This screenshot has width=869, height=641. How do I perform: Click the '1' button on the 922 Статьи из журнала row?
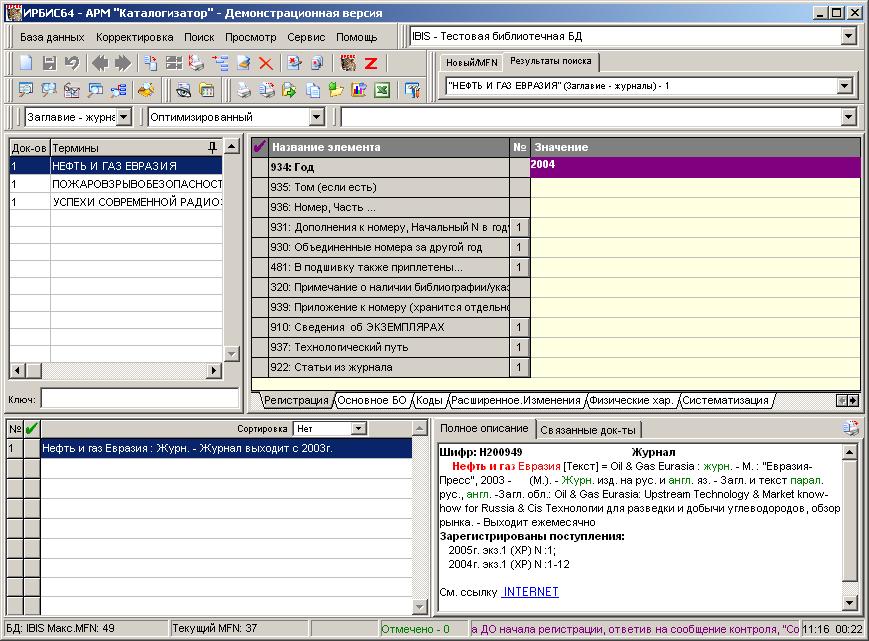519,367
